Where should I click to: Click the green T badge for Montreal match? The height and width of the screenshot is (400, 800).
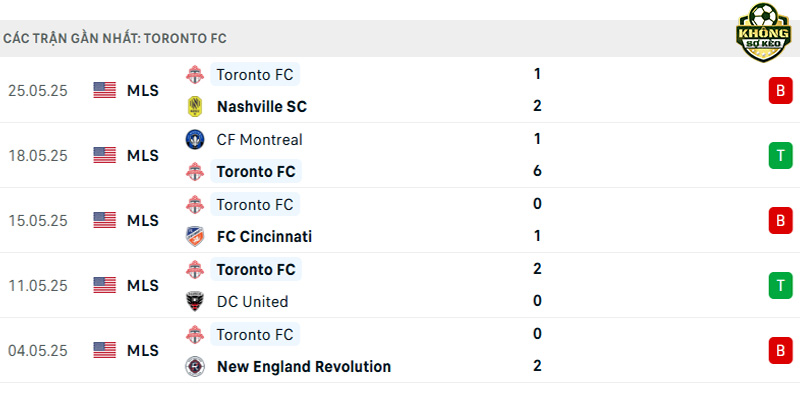[x=780, y=155]
